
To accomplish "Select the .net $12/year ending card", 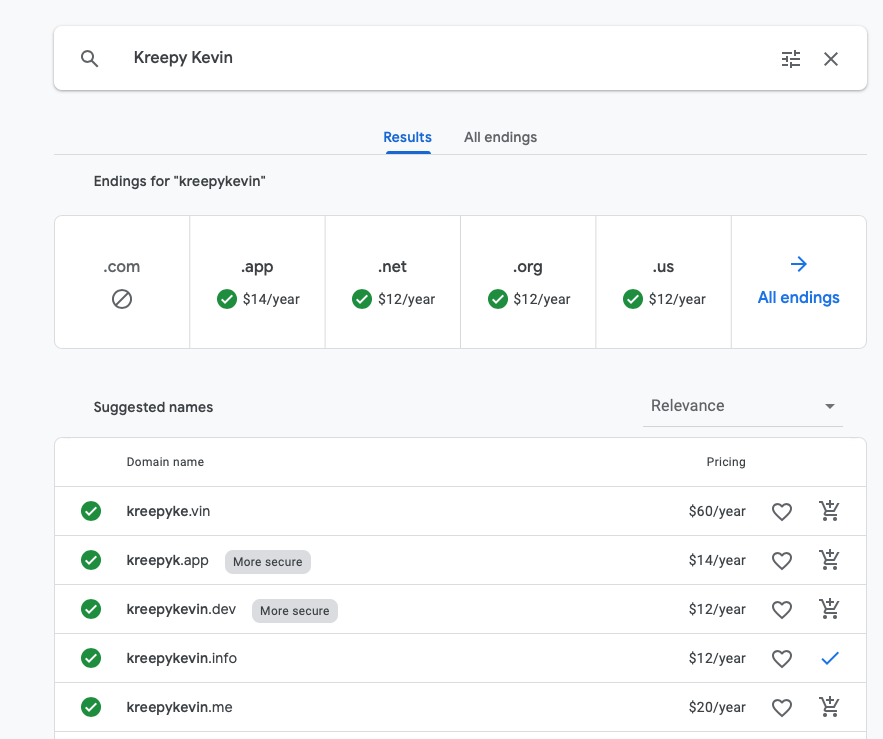I will tap(393, 282).
